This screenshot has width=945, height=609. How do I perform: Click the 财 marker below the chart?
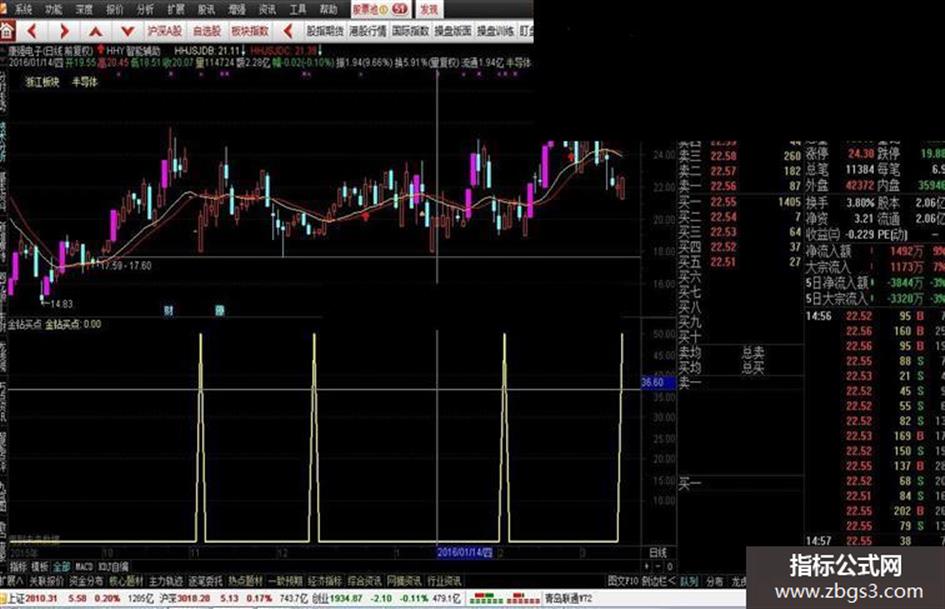(x=169, y=311)
